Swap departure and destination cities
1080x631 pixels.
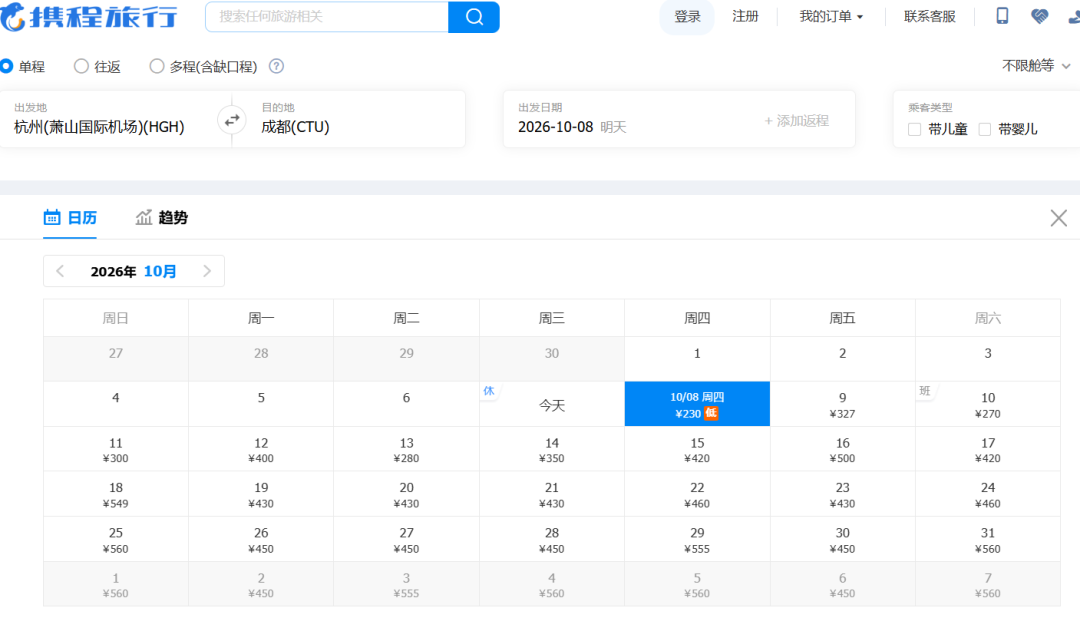(232, 120)
